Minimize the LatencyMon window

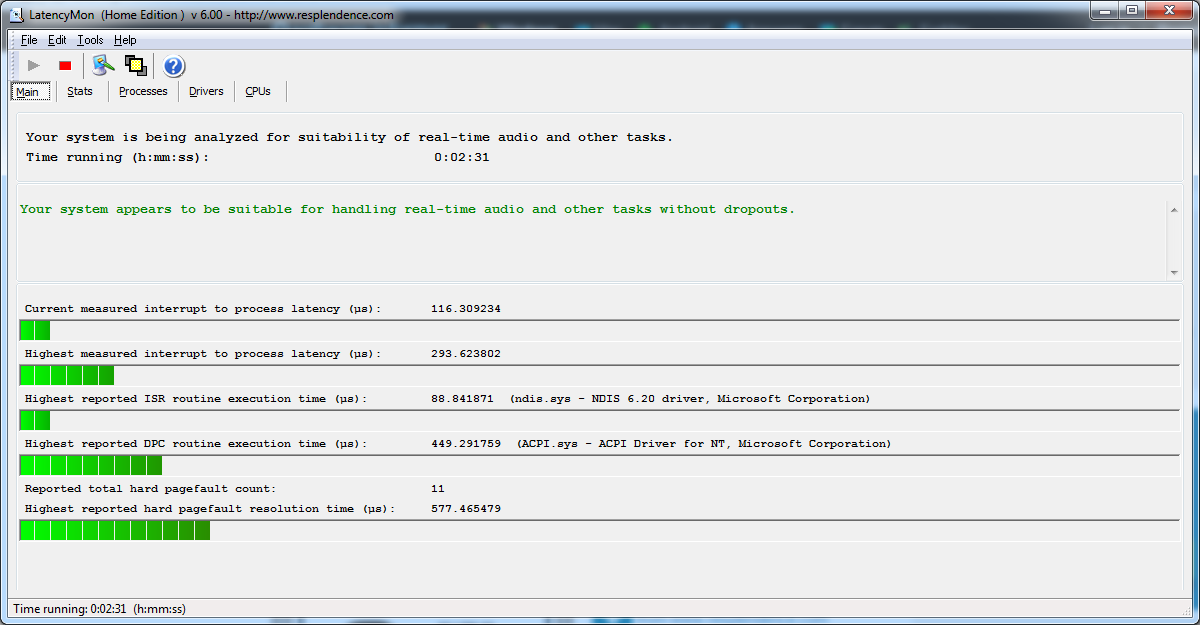[1103, 10]
